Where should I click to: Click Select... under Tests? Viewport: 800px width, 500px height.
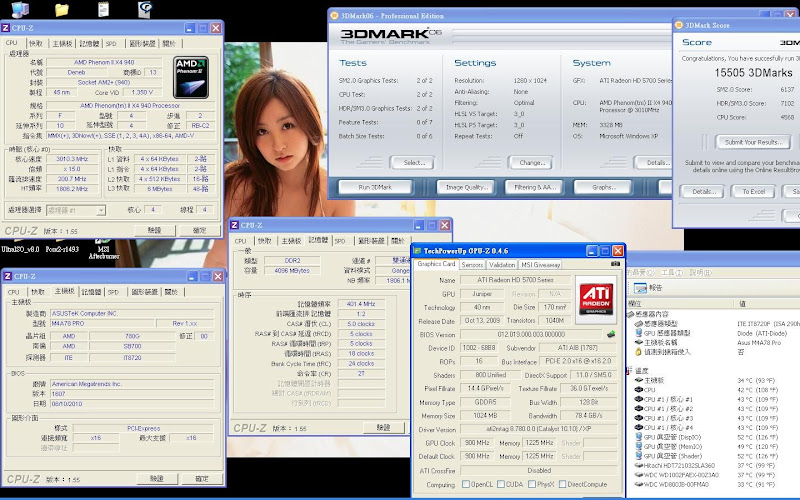(413, 163)
